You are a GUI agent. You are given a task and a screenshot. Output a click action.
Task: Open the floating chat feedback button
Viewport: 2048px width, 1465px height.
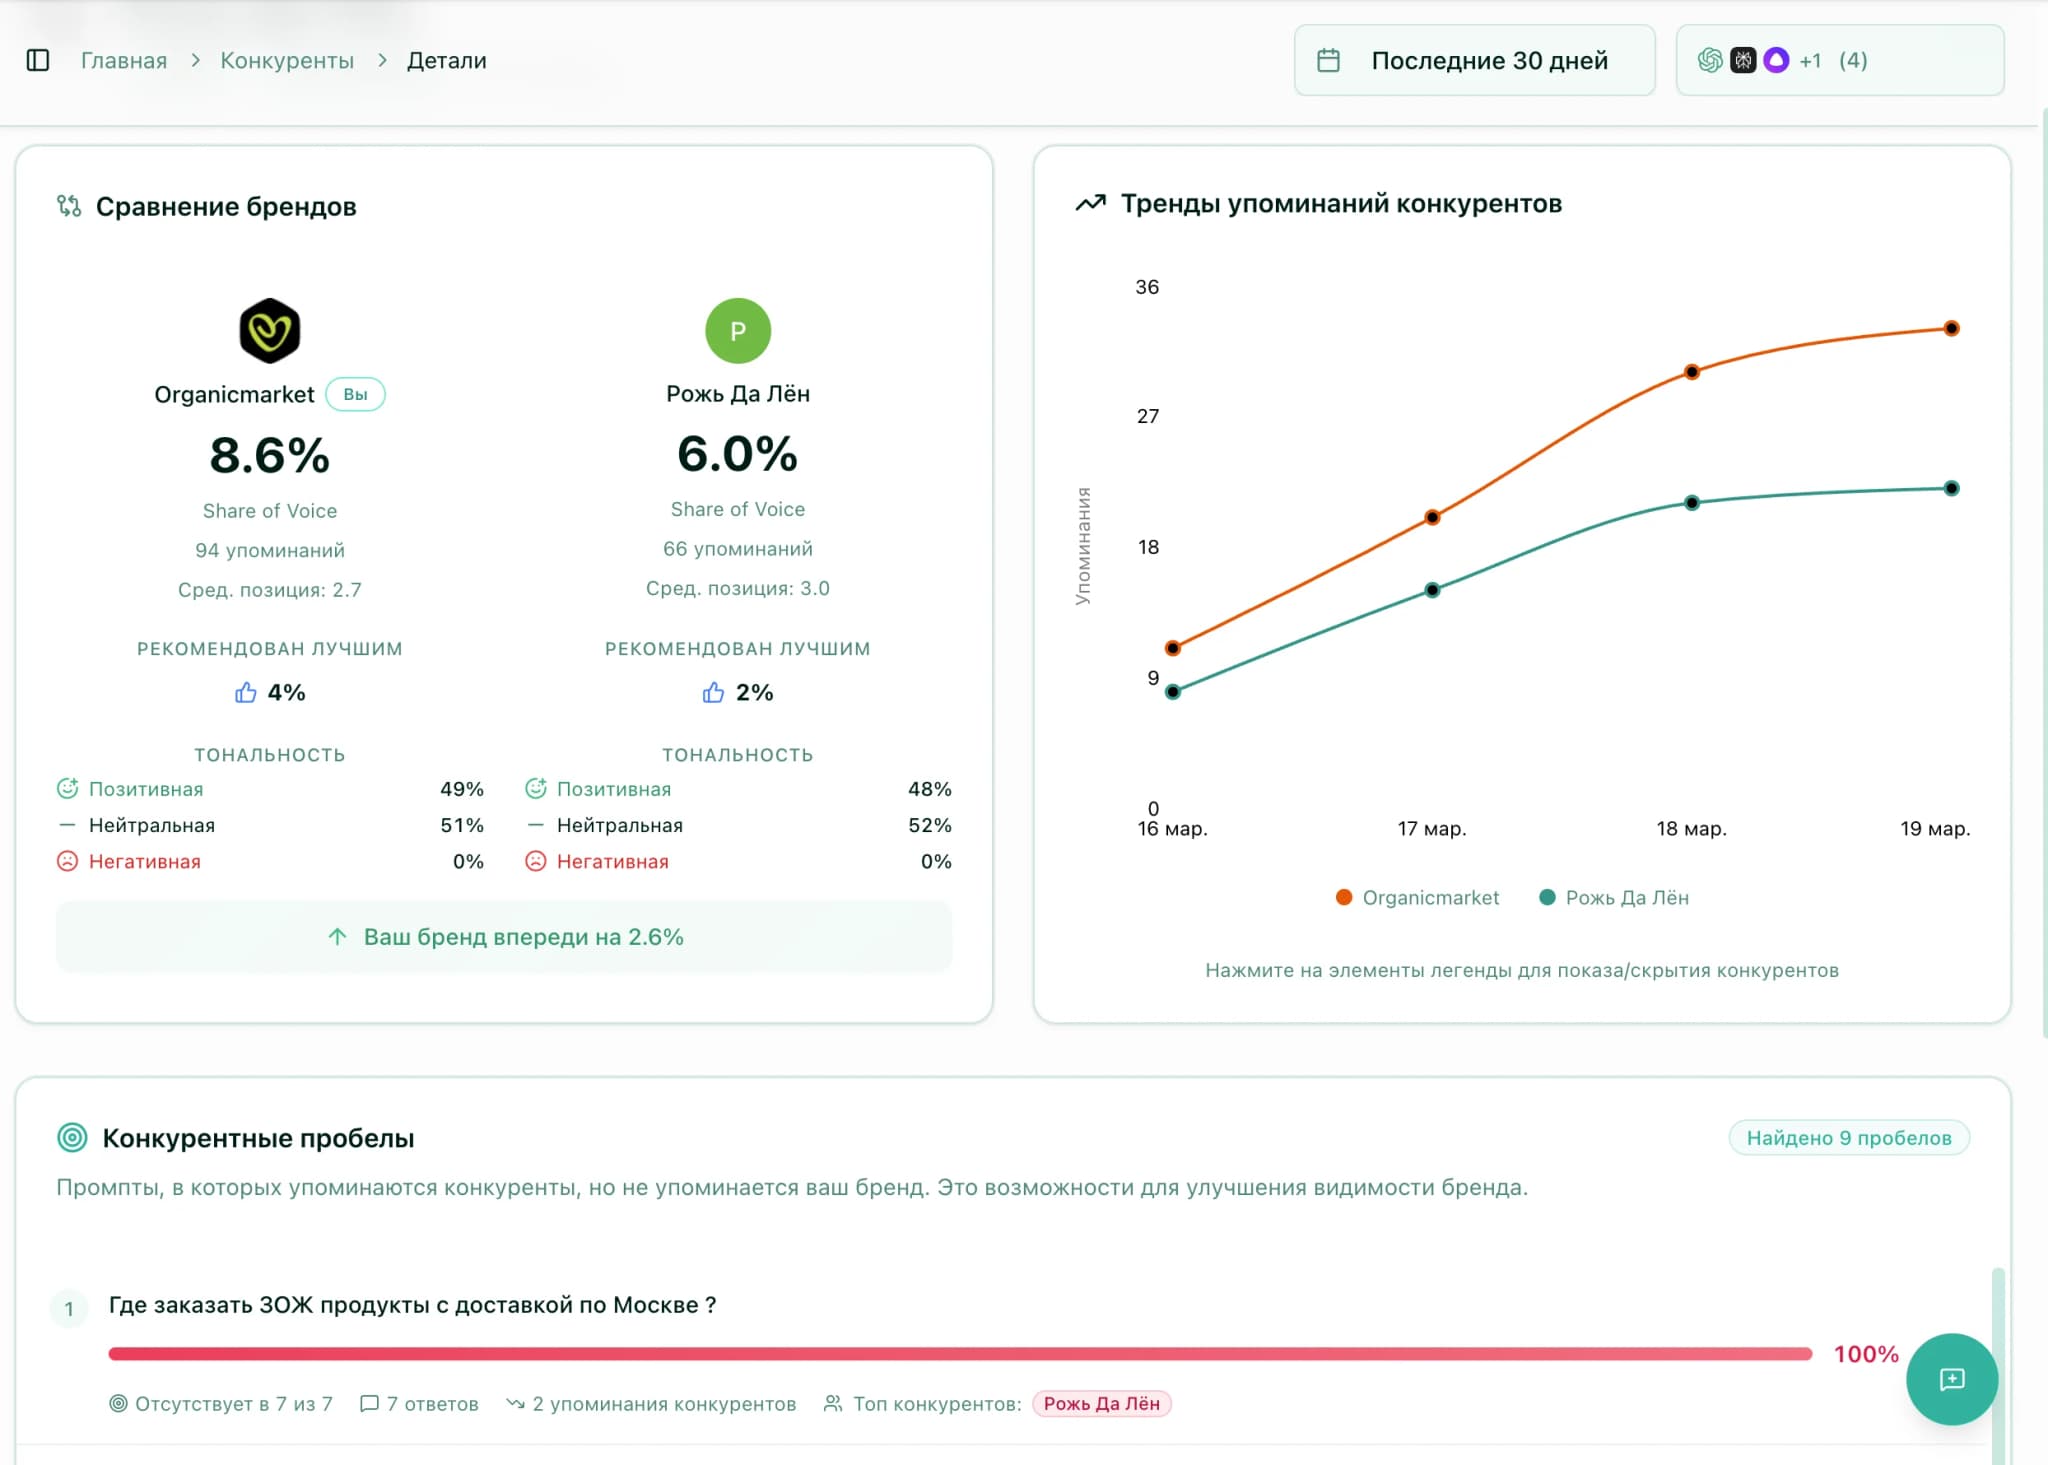pos(1951,1379)
